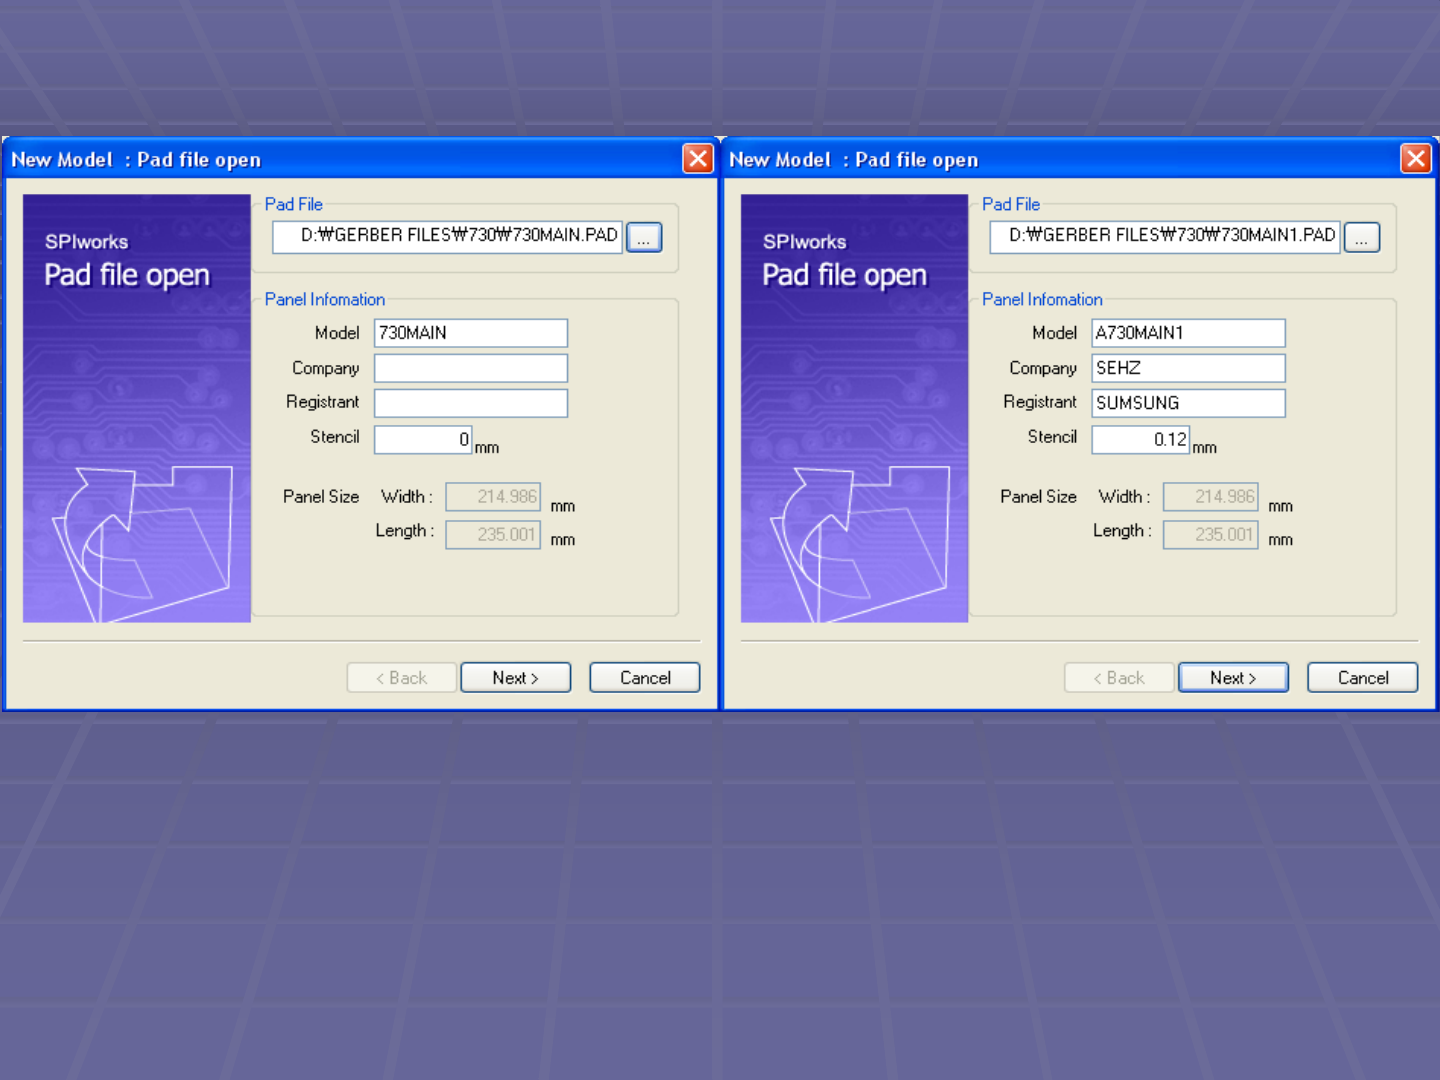Focus the empty Registrant input field
1440x1080 pixels.
[x=470, y=403]
